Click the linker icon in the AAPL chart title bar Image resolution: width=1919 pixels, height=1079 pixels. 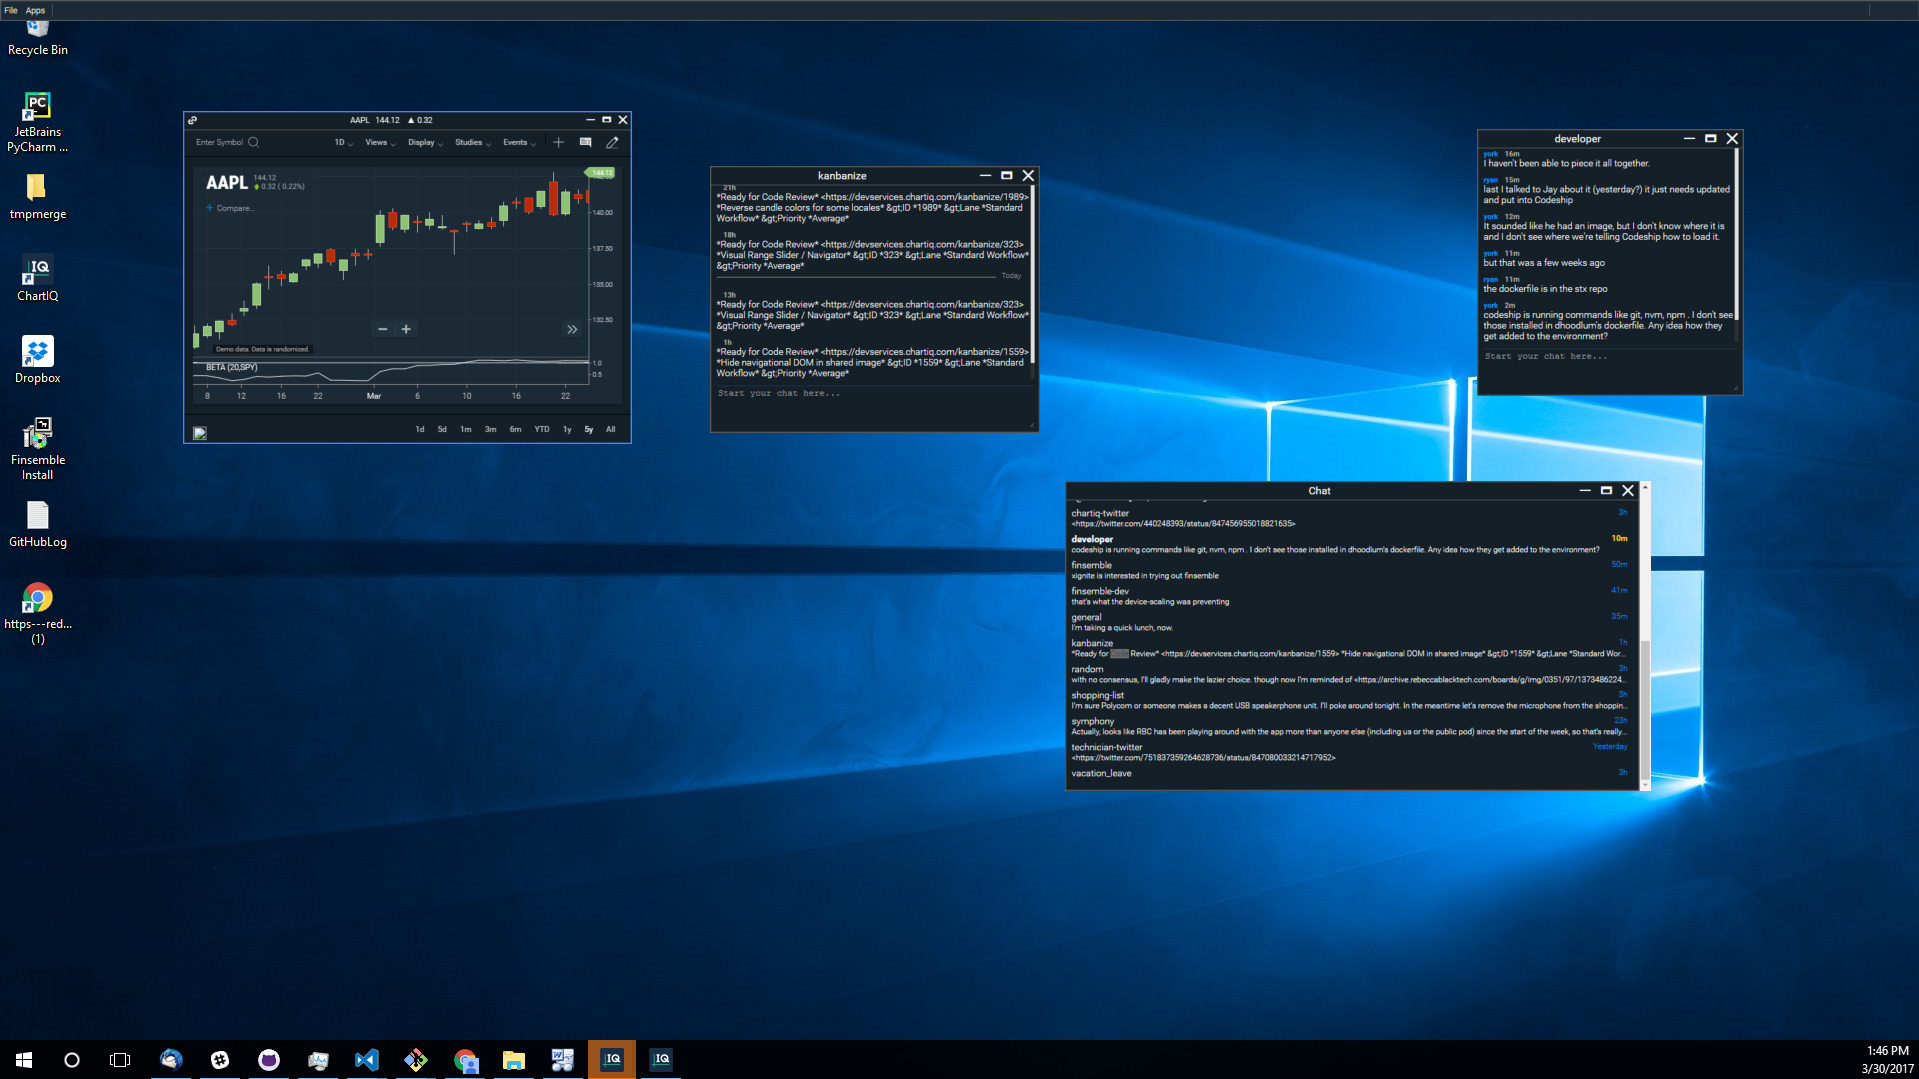pos(193,120)
